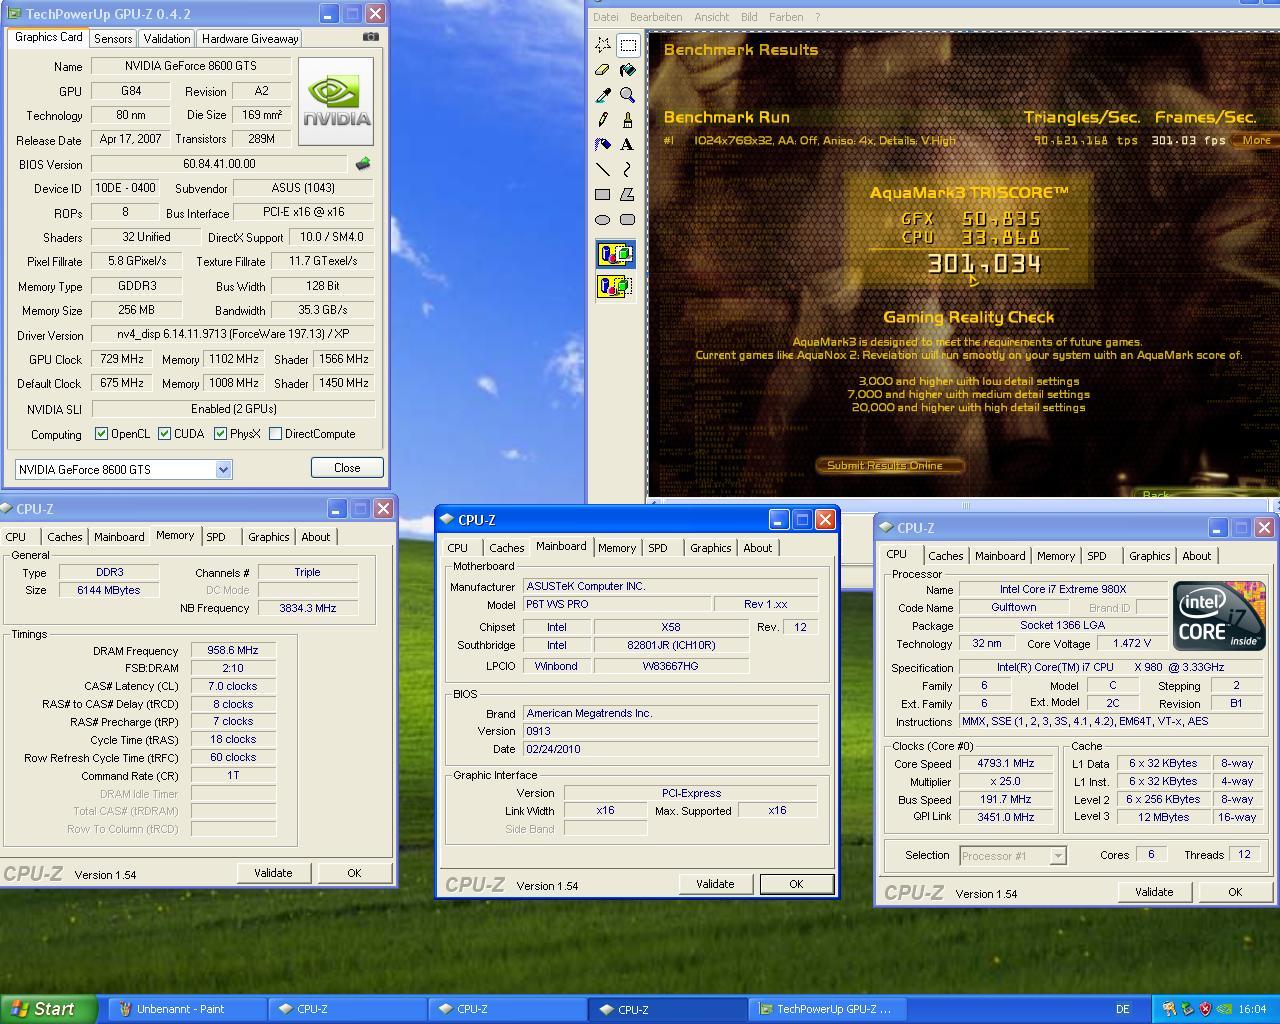Click the DRAM Frequency value 958.6 MHz
1280x1024 pixels.
click(x=233, y=650)
